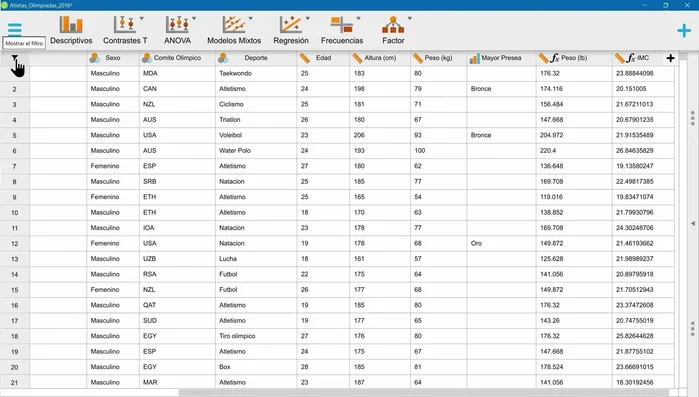
Task: Click the weight value 220.4
Action: pos(574,151)
